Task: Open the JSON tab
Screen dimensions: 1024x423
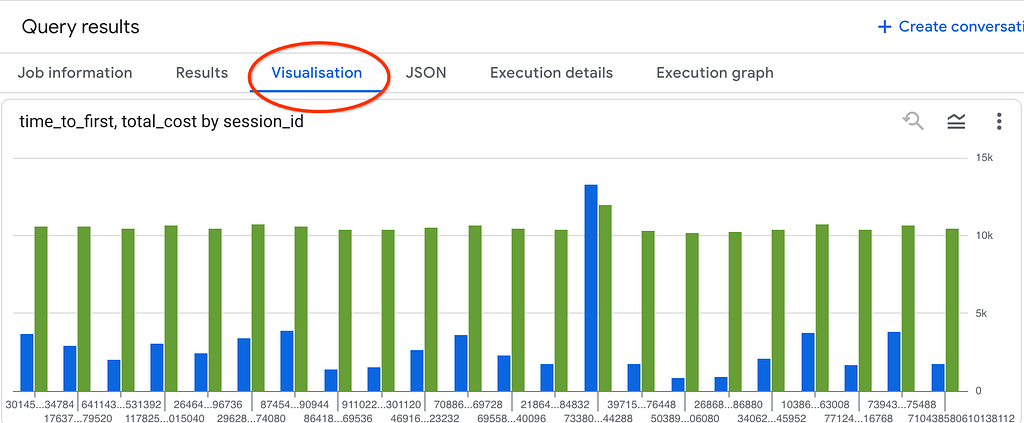Action: 426,72
